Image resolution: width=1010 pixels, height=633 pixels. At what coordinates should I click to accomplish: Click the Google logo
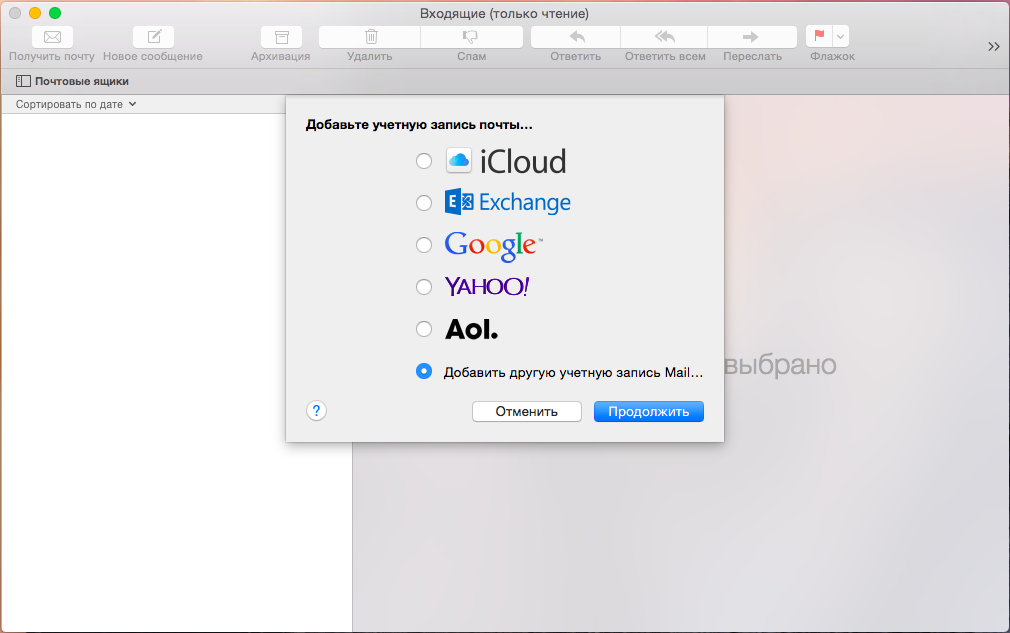click(493, 246)
